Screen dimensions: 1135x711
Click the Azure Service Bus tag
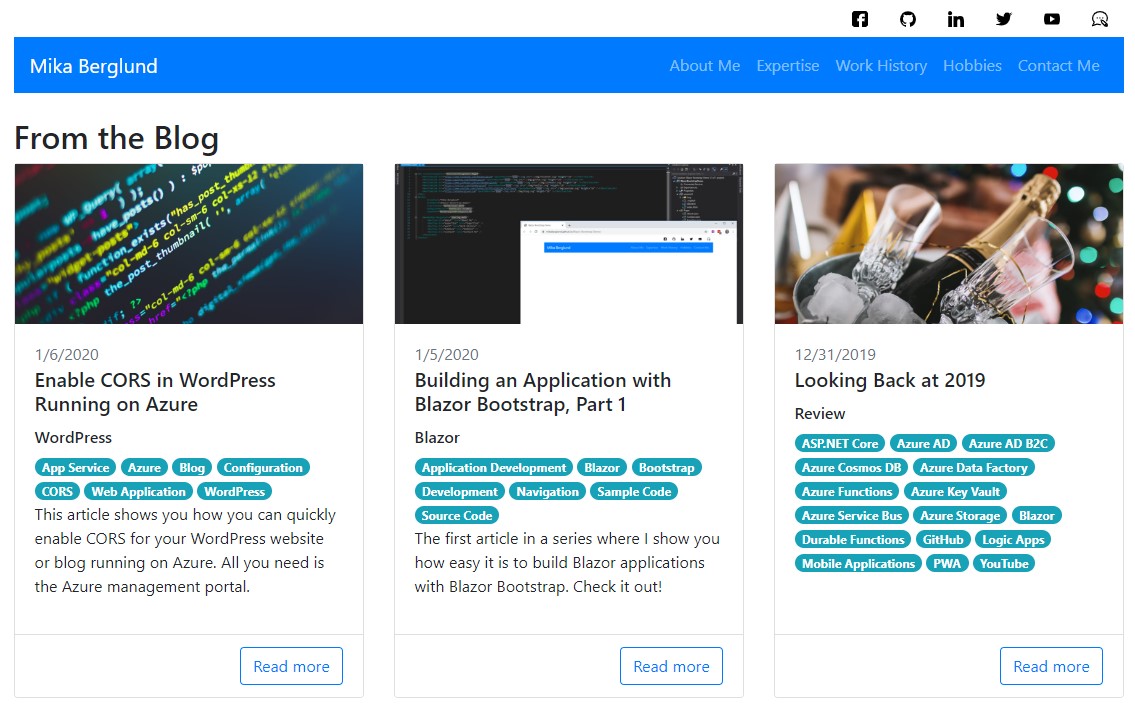tap(852, 516)
